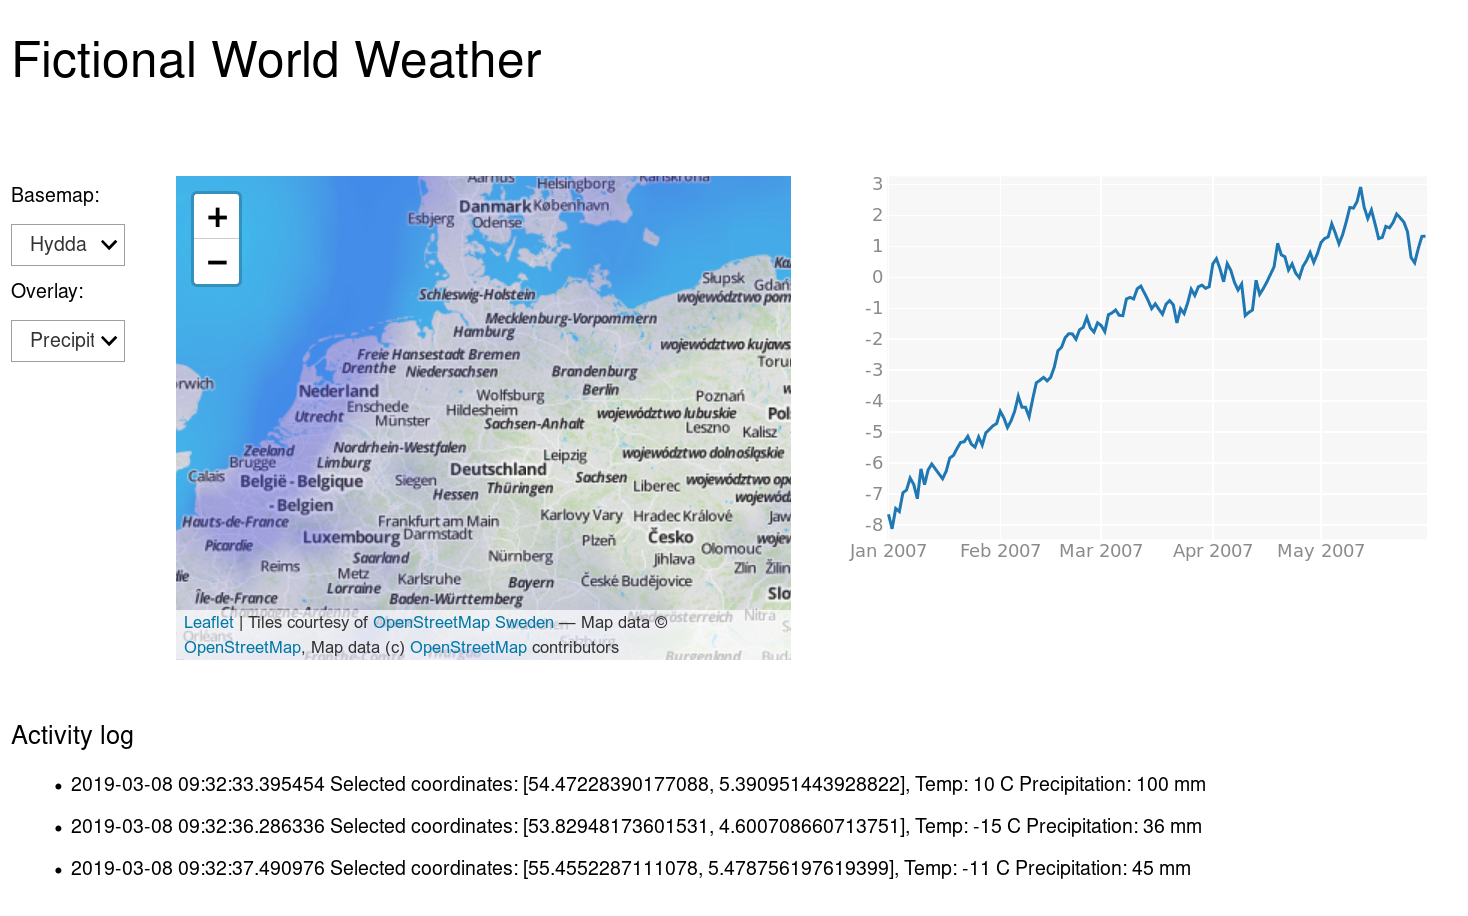Viewport: 1468px width, 916px height.
Task: Click Česko label on the map
Action: 670,537
